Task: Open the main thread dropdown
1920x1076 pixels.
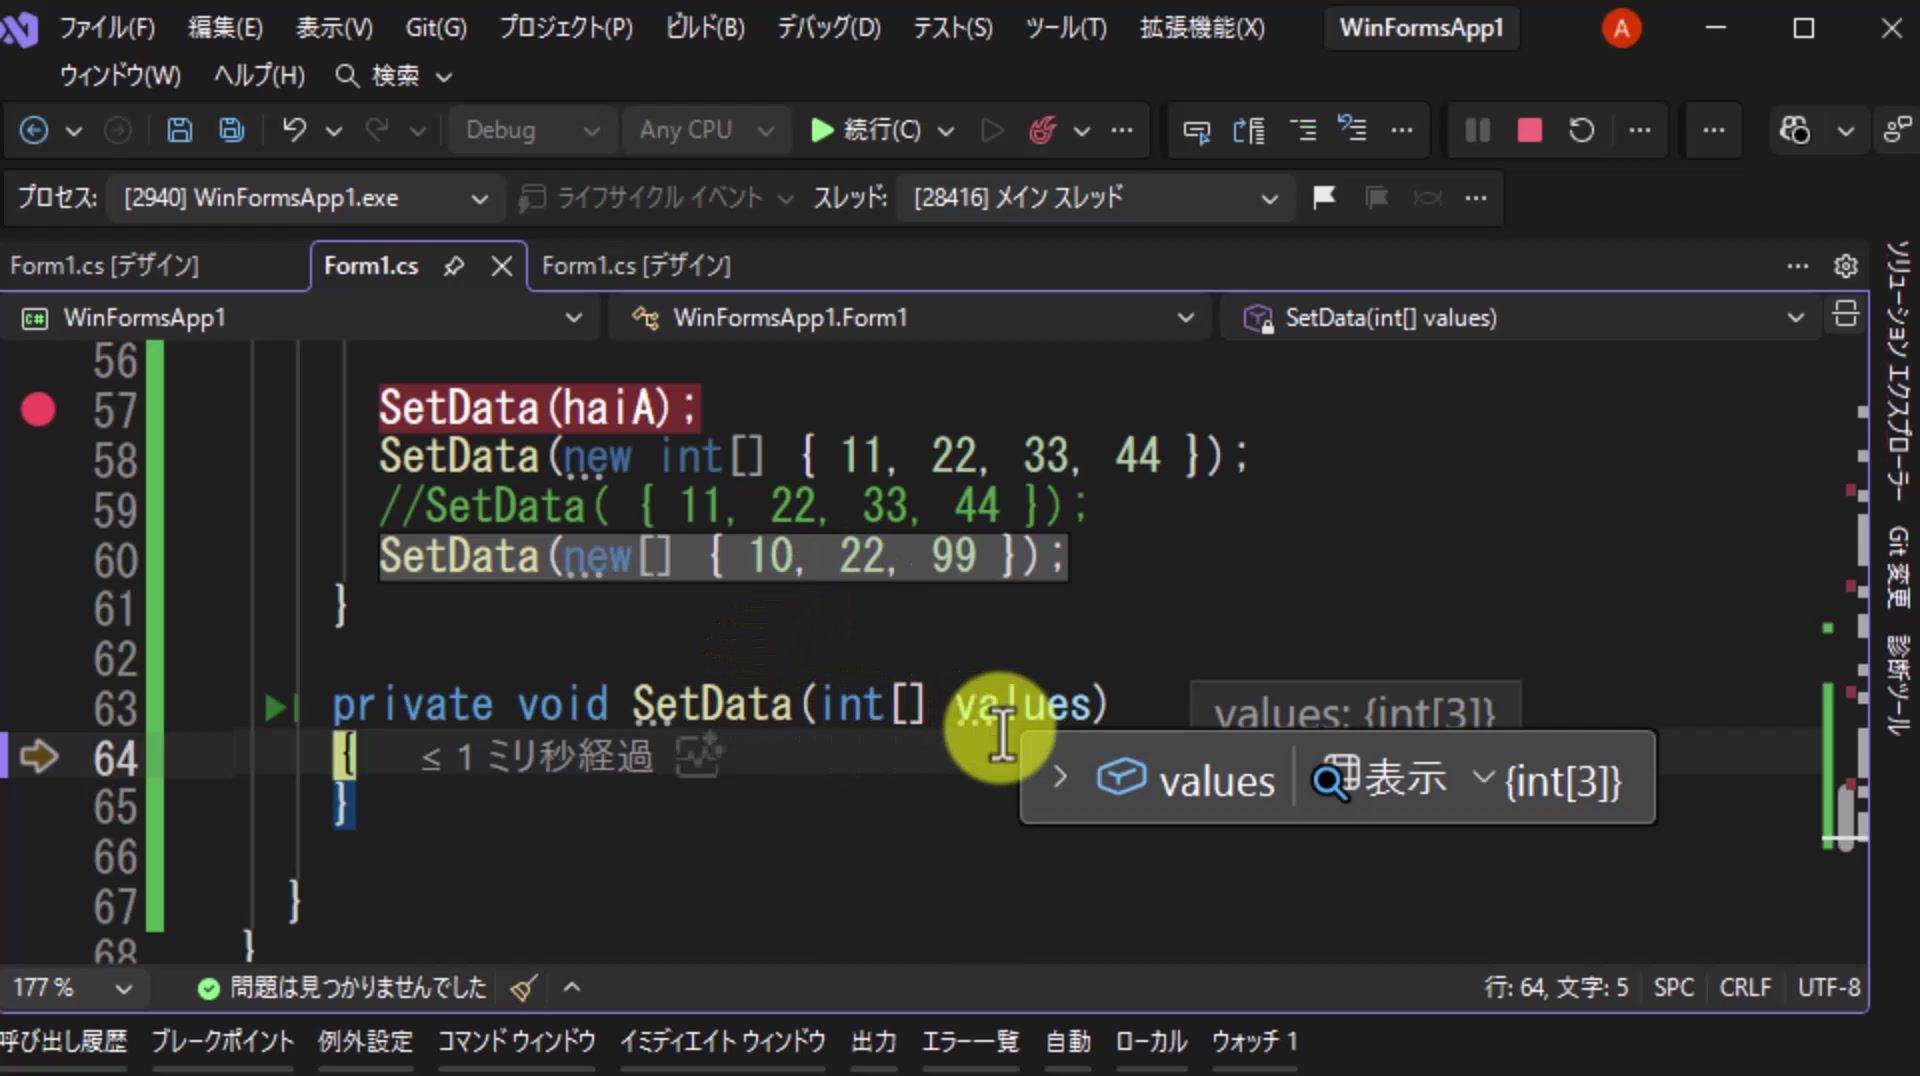Action: [1095, 198]
